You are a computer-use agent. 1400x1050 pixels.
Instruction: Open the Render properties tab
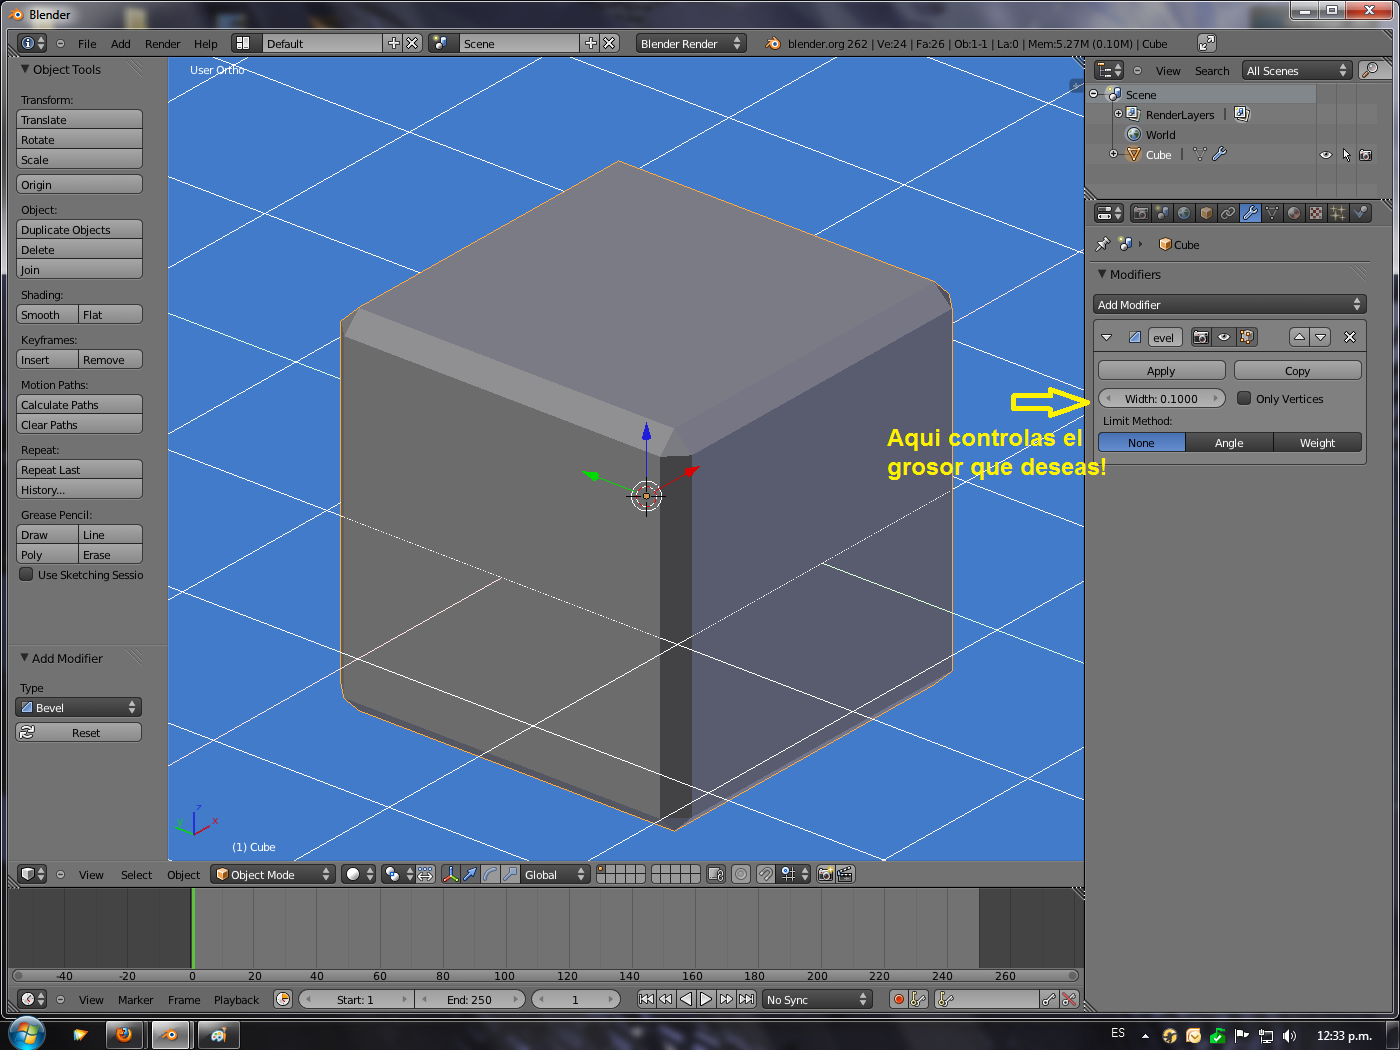point(1140,213)
